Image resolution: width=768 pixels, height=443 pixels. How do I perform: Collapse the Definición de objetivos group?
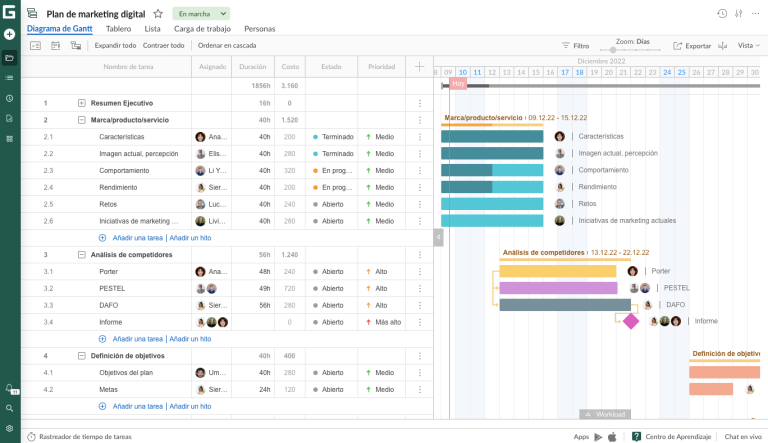82,356
